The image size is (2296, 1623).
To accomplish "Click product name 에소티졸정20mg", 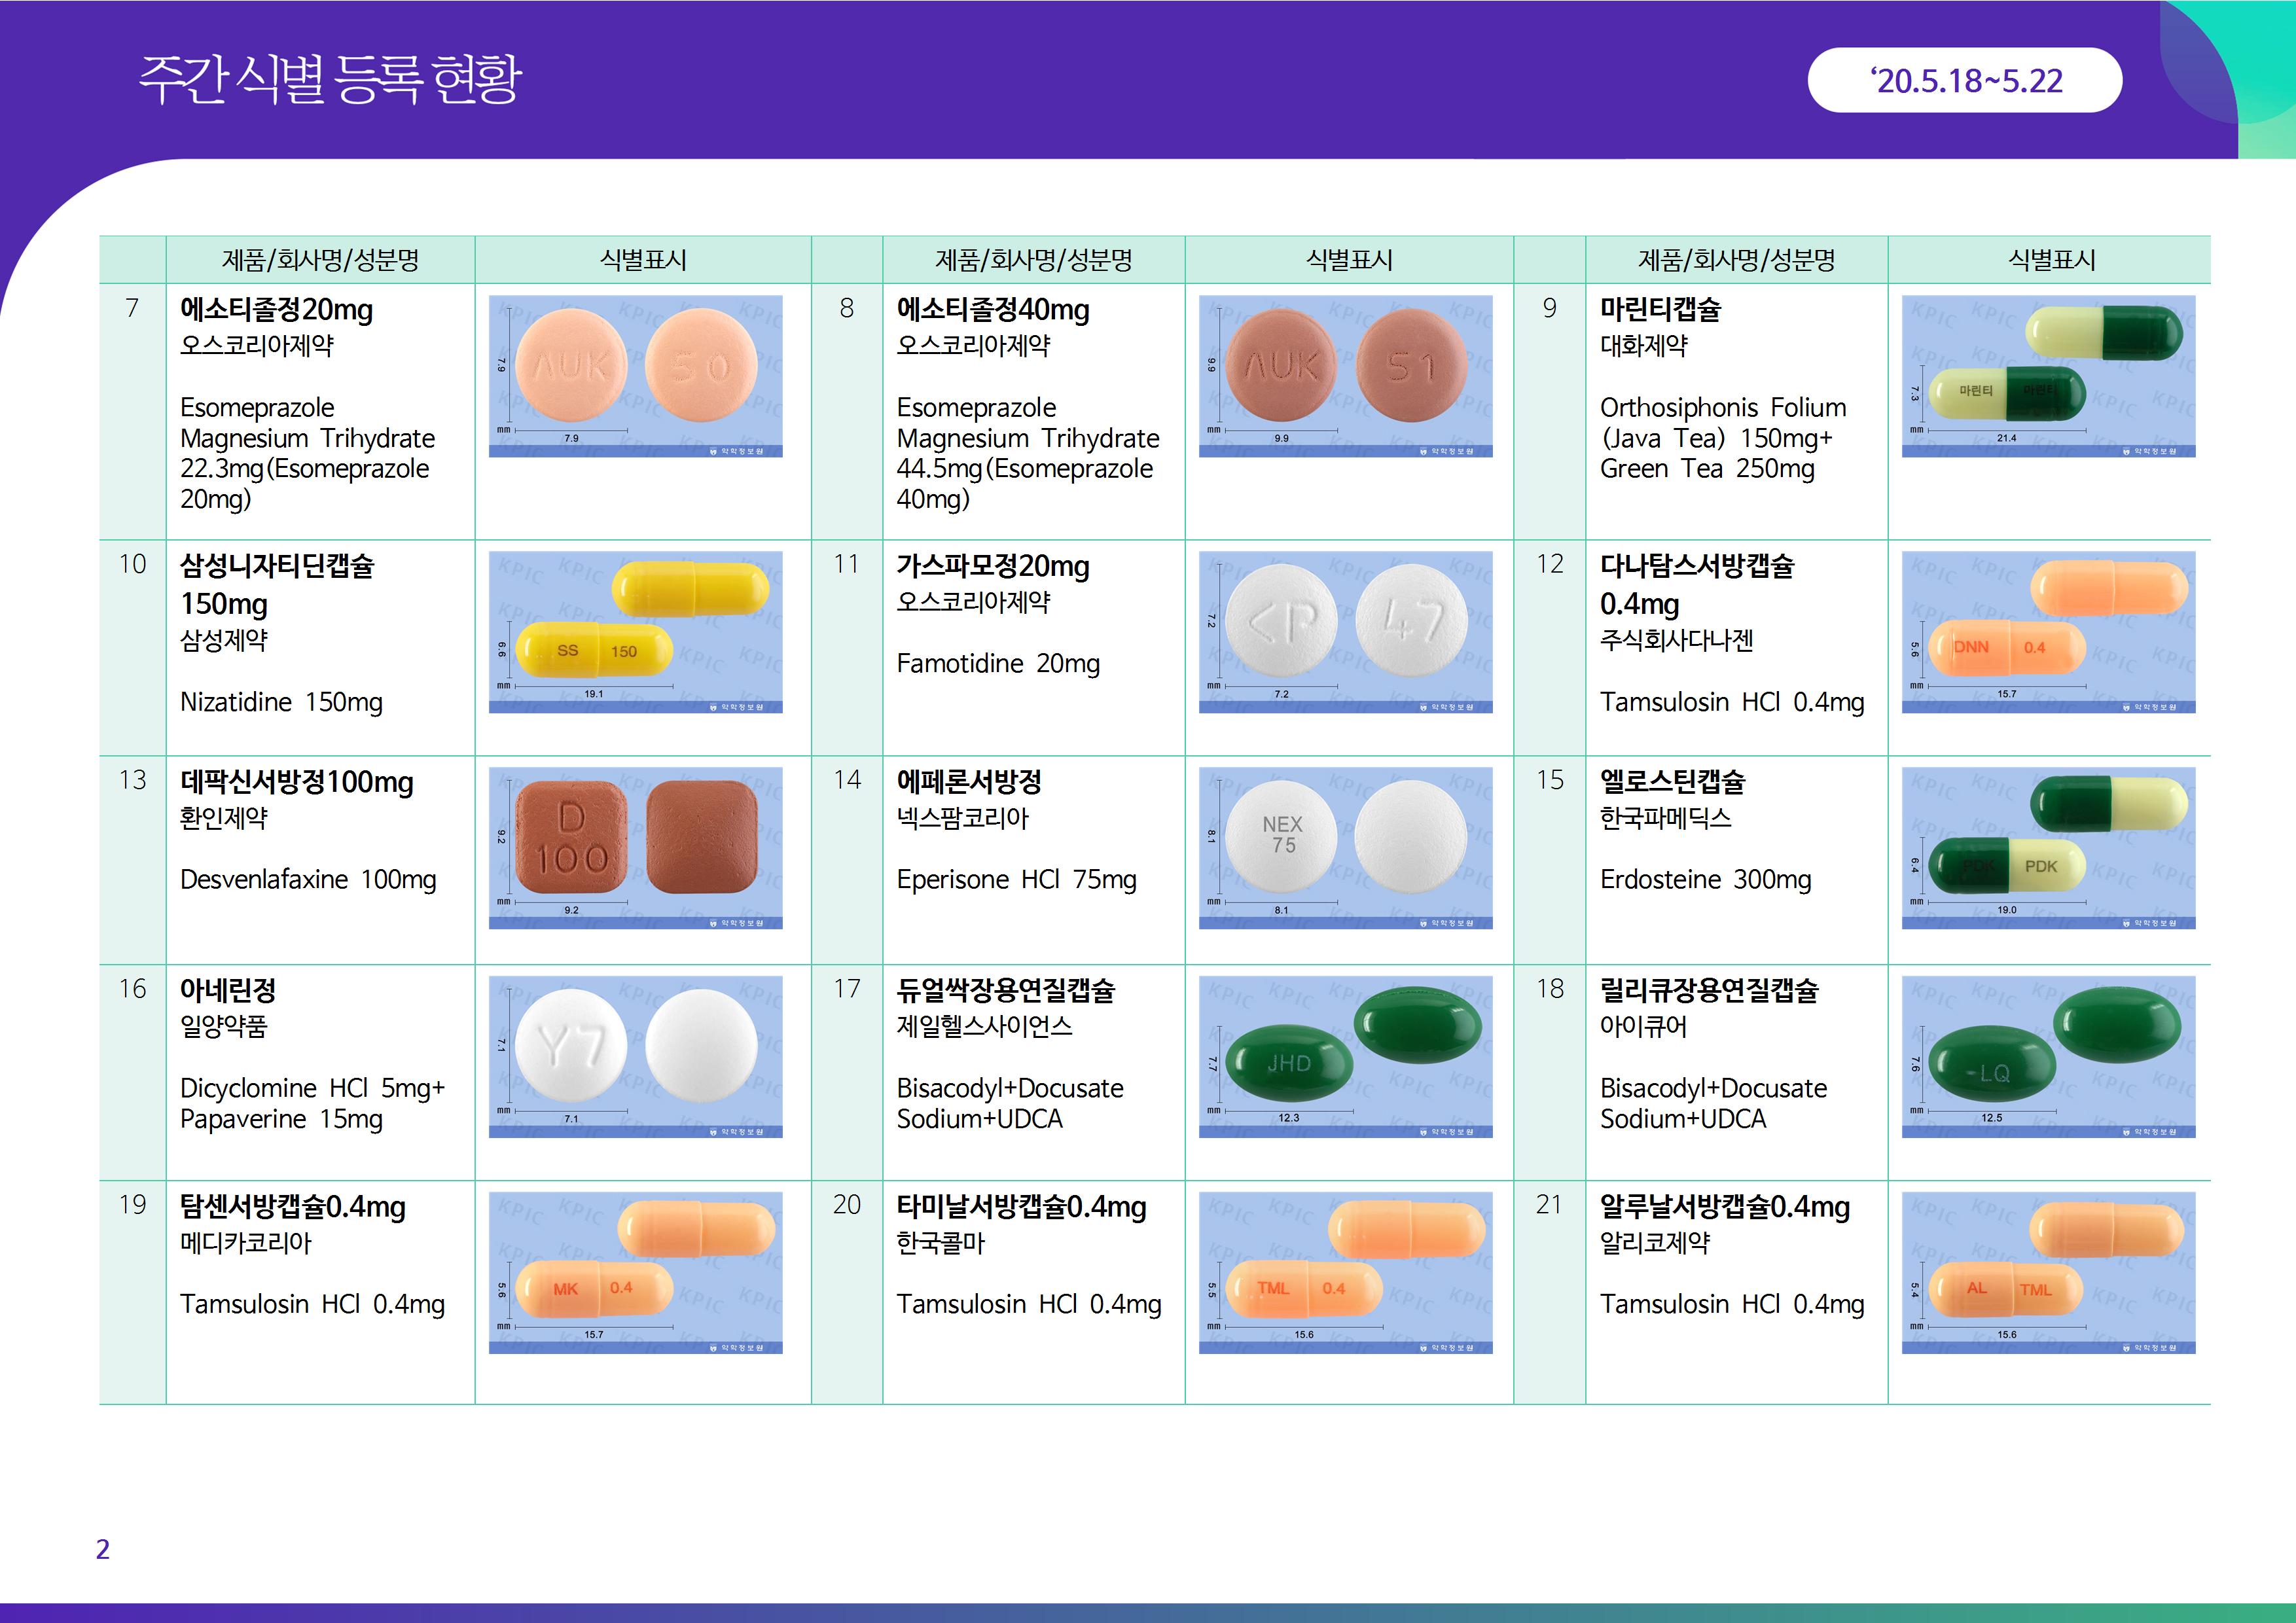I will (276, 310).
